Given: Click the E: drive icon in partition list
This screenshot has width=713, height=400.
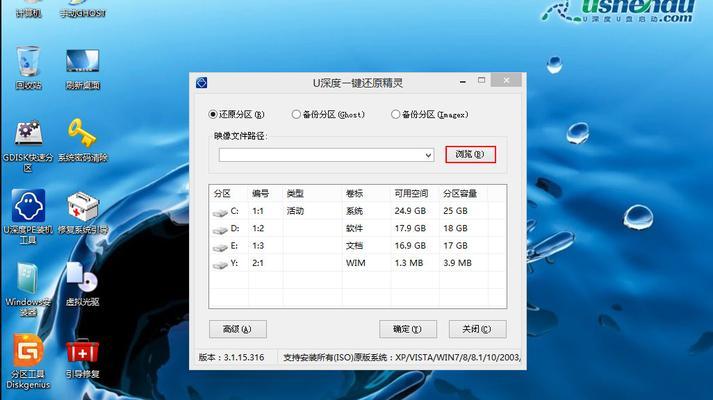Looking at the screenshot, I should [220, 247].
